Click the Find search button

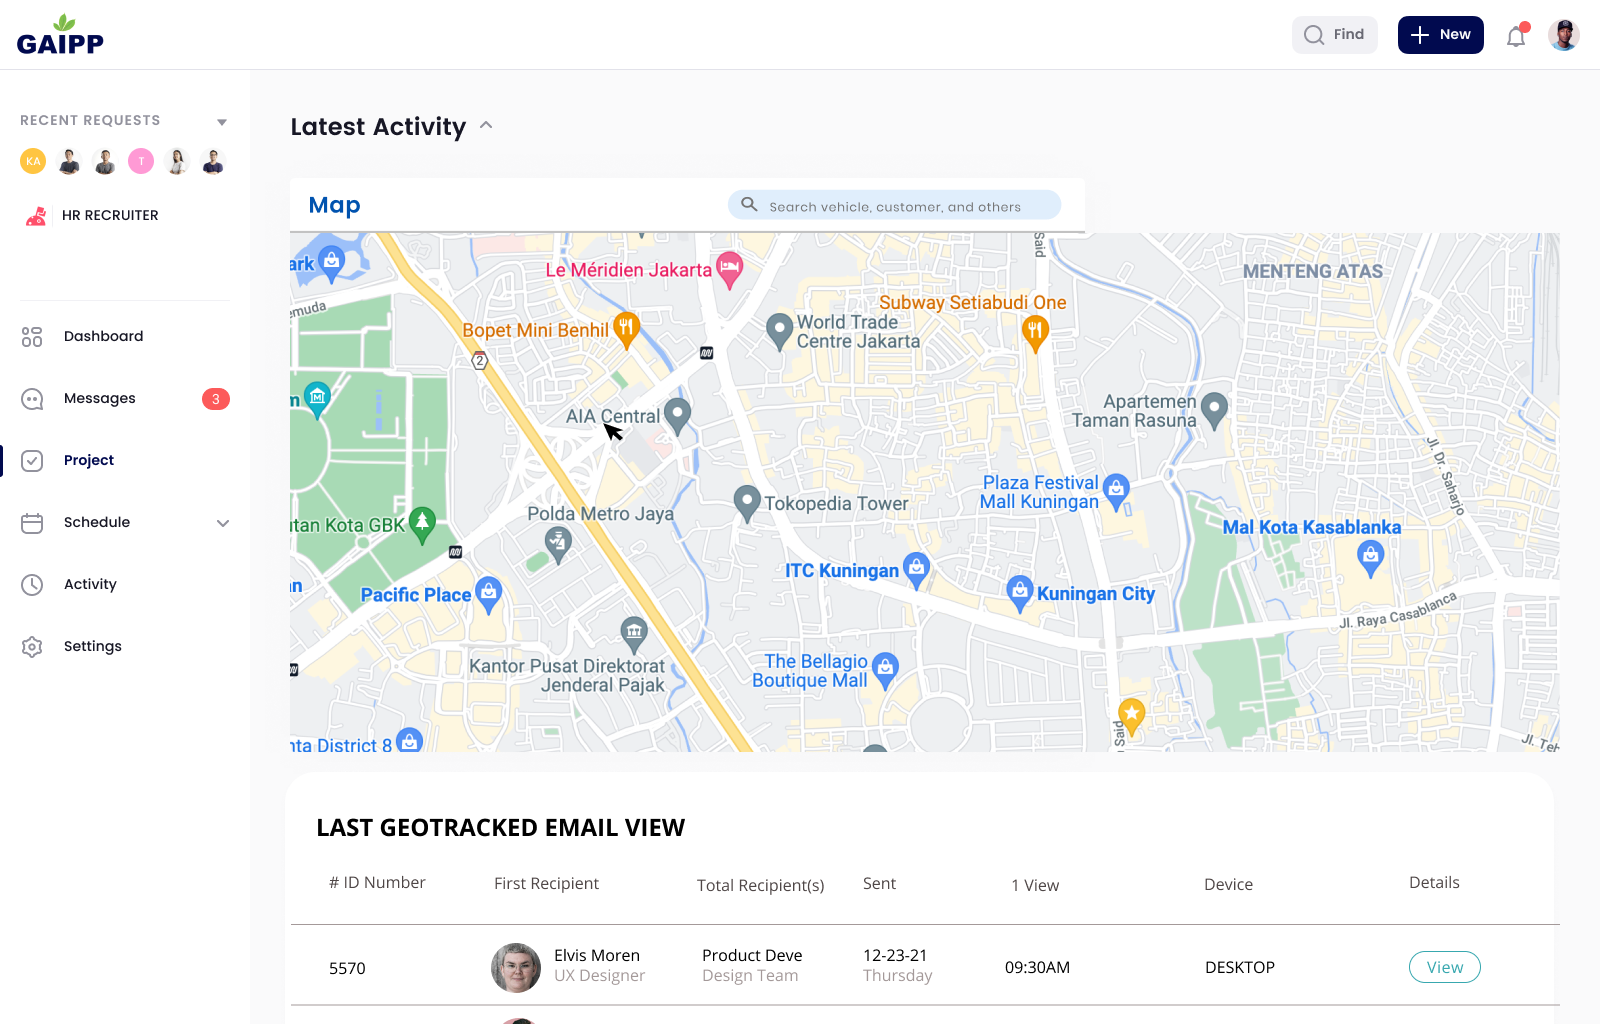(1335, 35)
